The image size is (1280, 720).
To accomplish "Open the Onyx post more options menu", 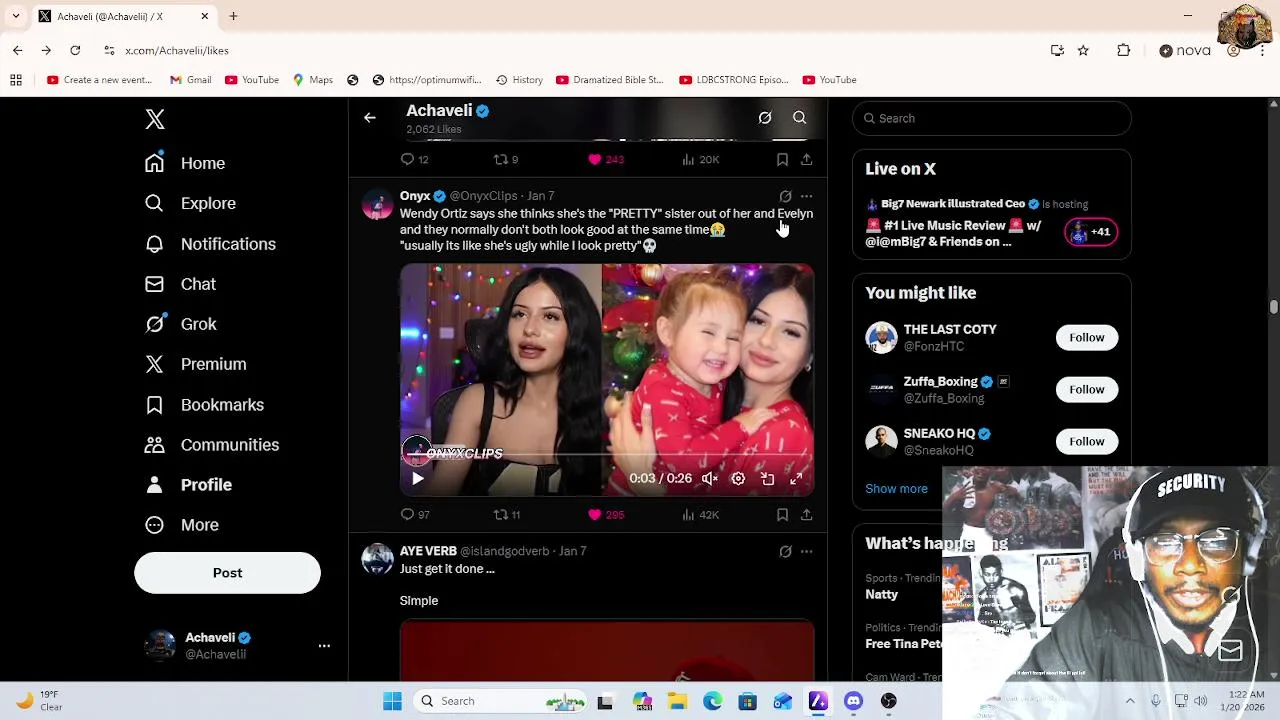I will pos(806,196).
